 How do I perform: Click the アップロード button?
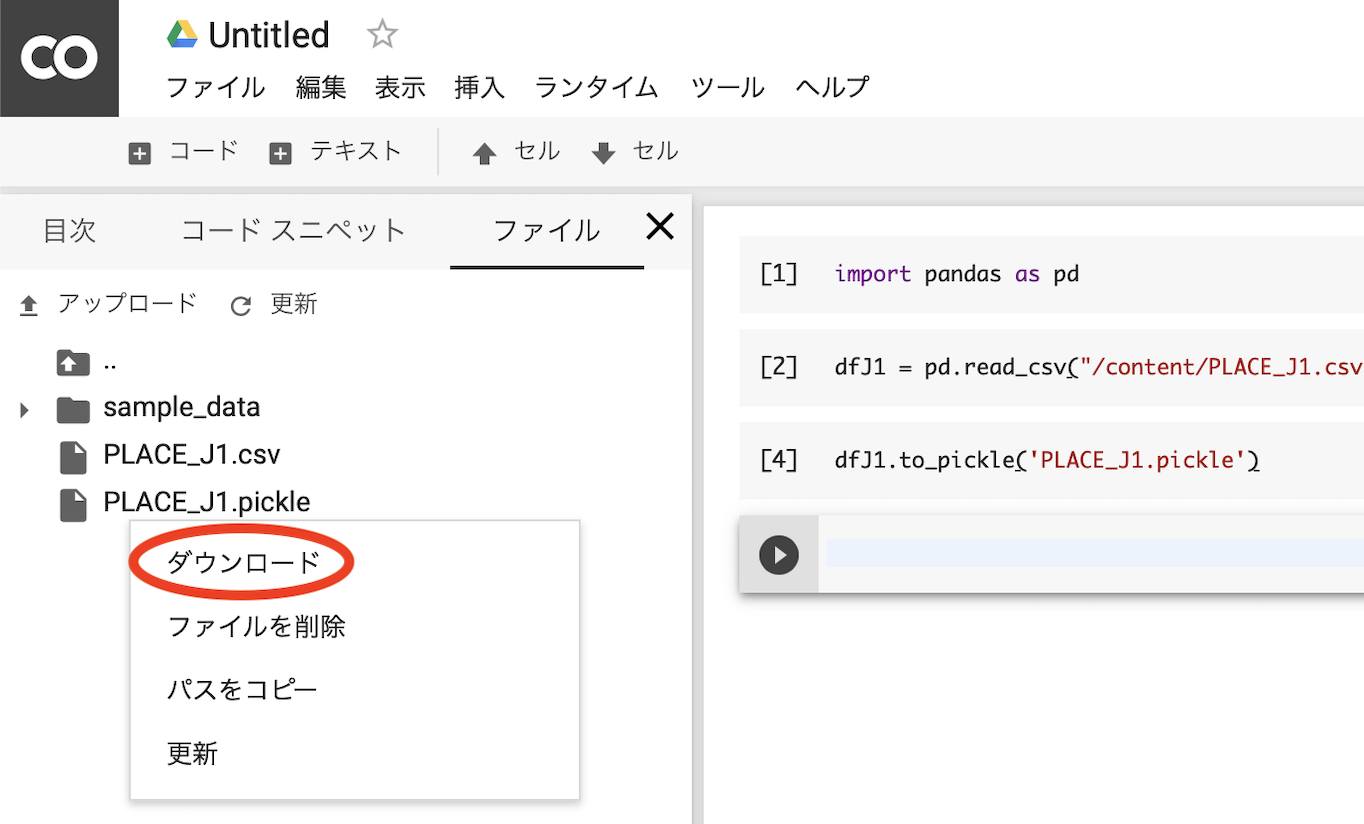[x=109, y=304]
